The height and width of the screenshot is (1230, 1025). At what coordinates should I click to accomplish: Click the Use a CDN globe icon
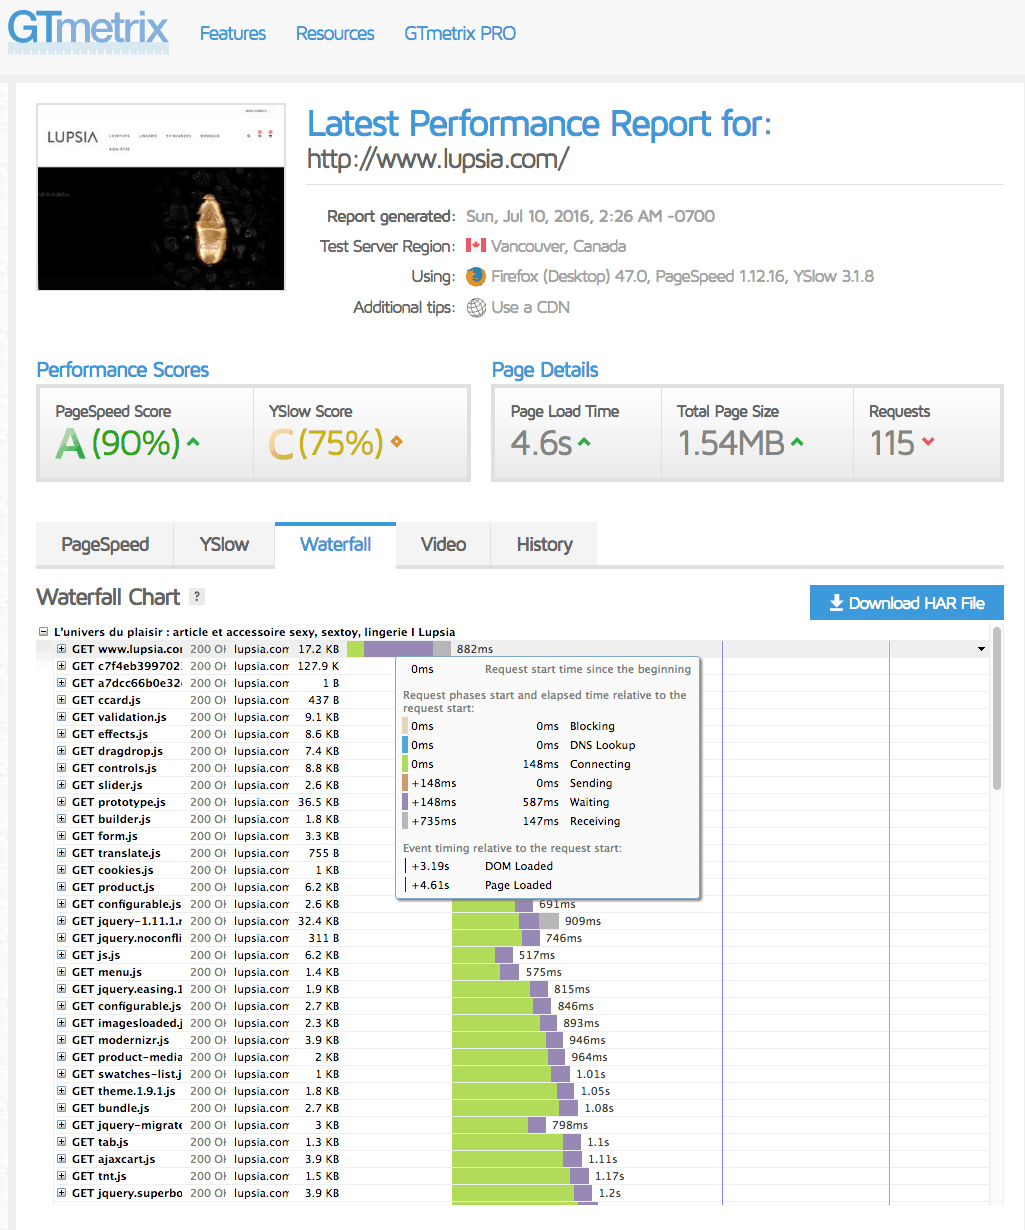pos(476,308)
